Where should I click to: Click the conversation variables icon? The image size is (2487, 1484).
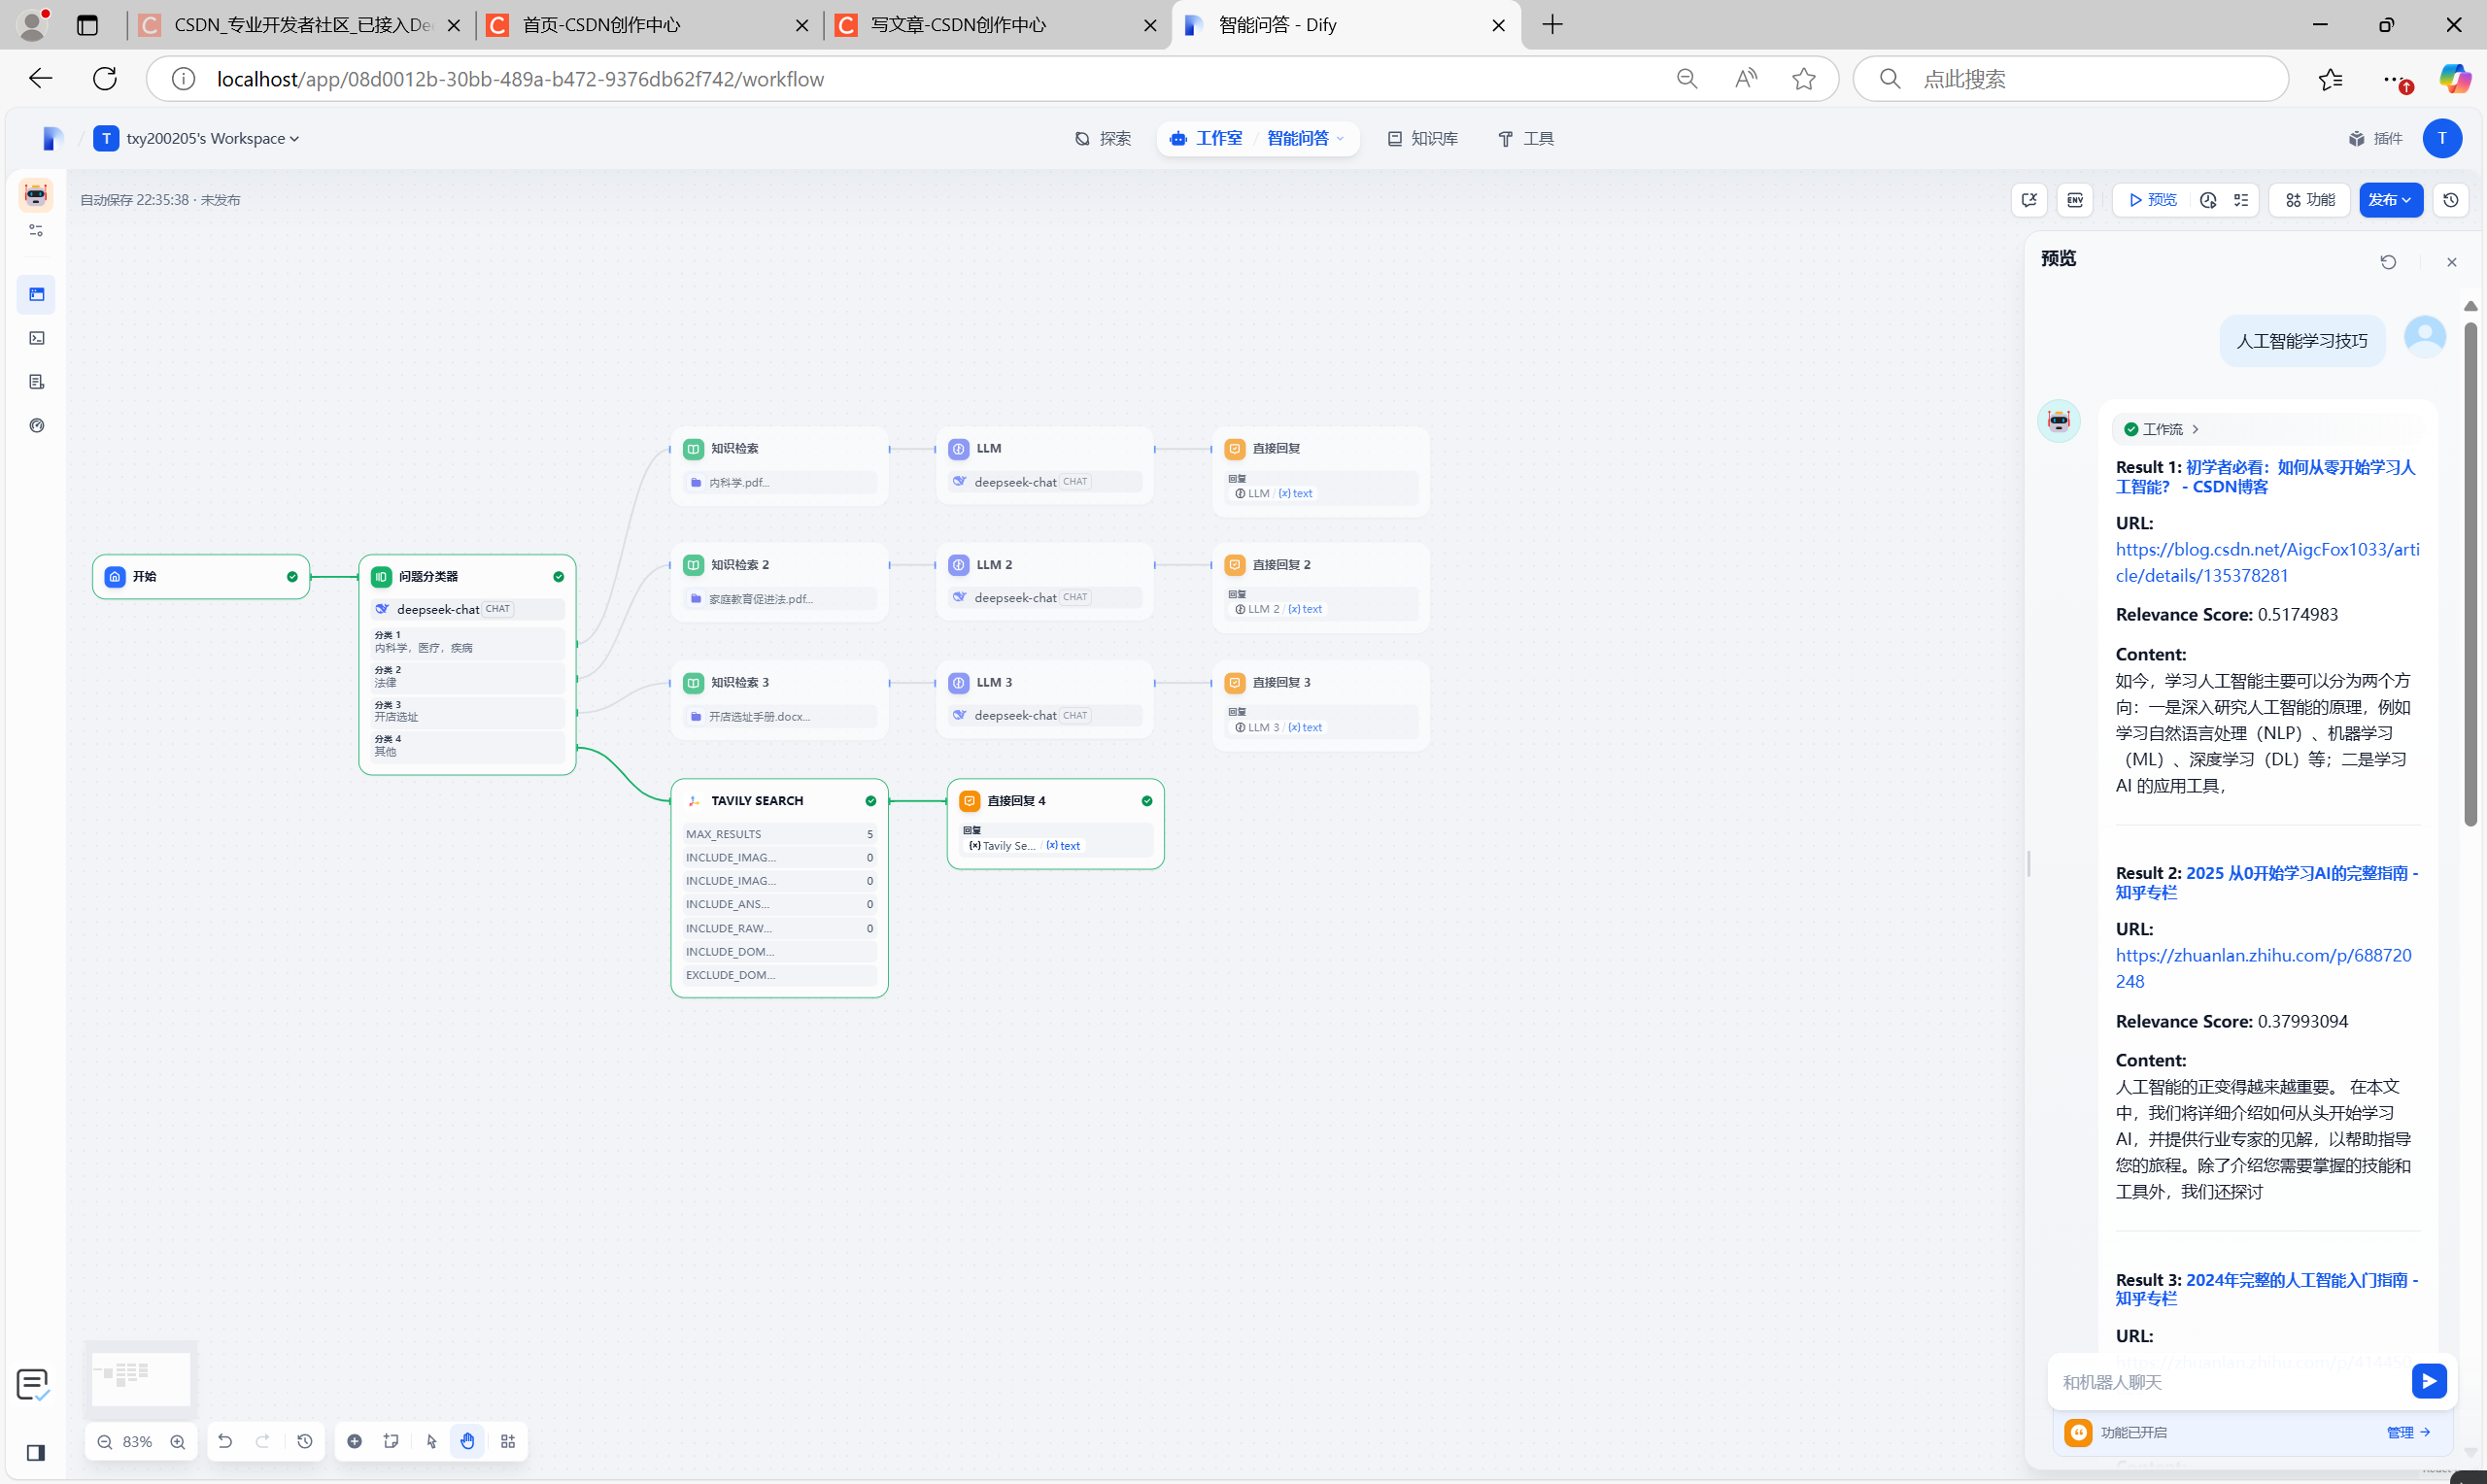pyautogui.click(x=2029, y=200)
